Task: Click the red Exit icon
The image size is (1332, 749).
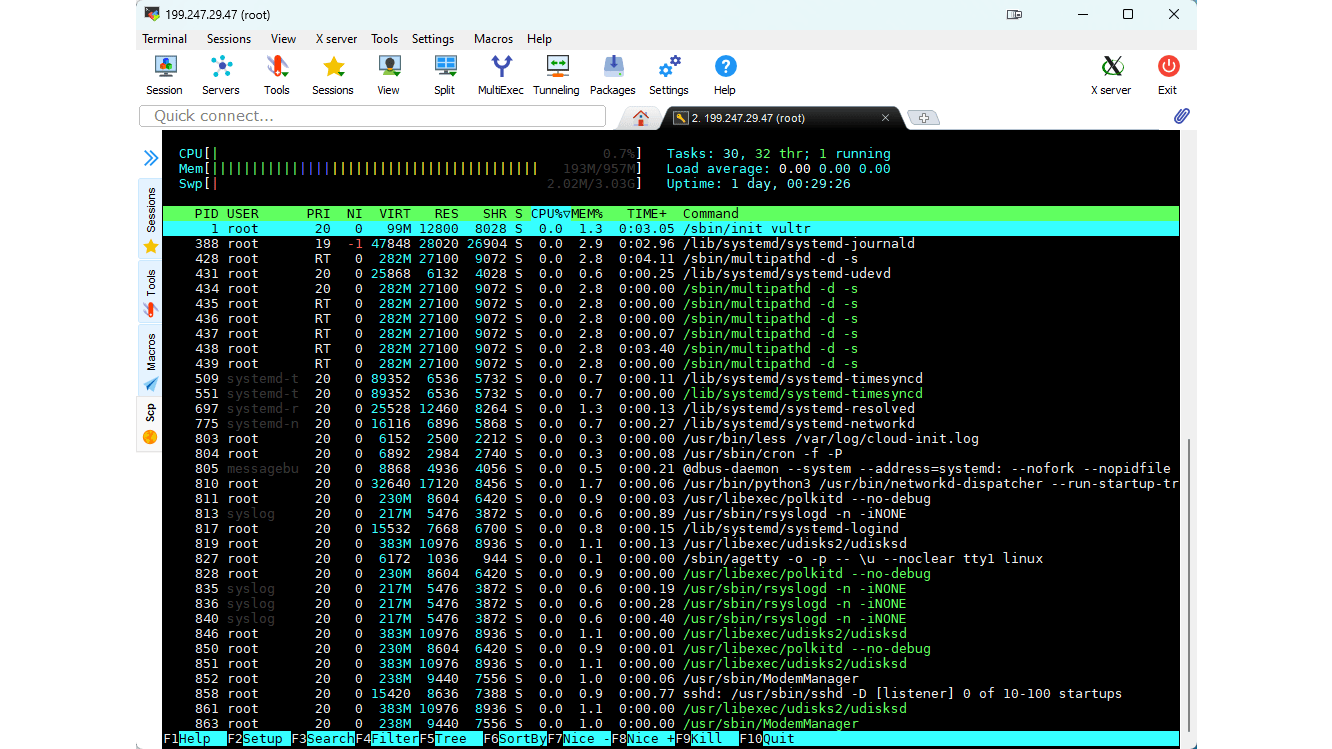Action: 1167,75
